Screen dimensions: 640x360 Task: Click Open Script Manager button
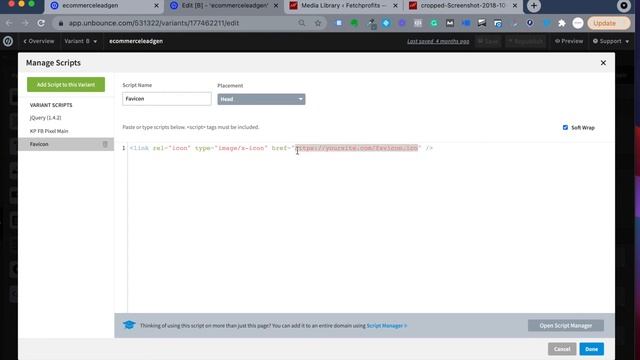pos(566,325)
